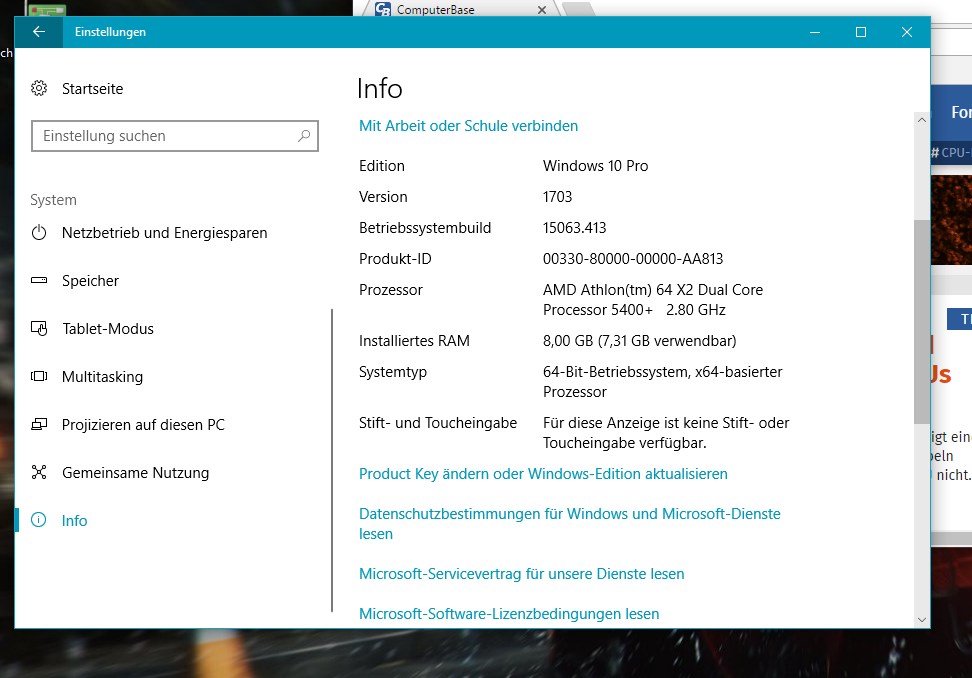Select the drive icon next to Speicher
This screenshot has width=972, height=678.
click(x=39, y=280)
